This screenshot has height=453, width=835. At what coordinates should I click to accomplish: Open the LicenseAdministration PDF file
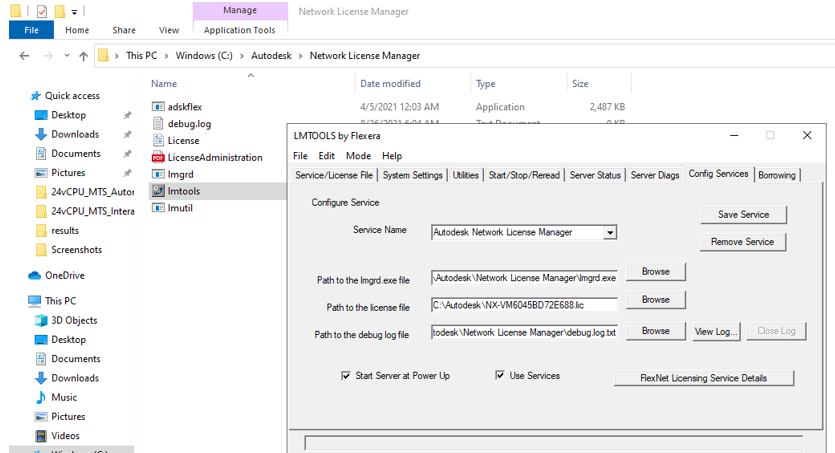point(214,157)
